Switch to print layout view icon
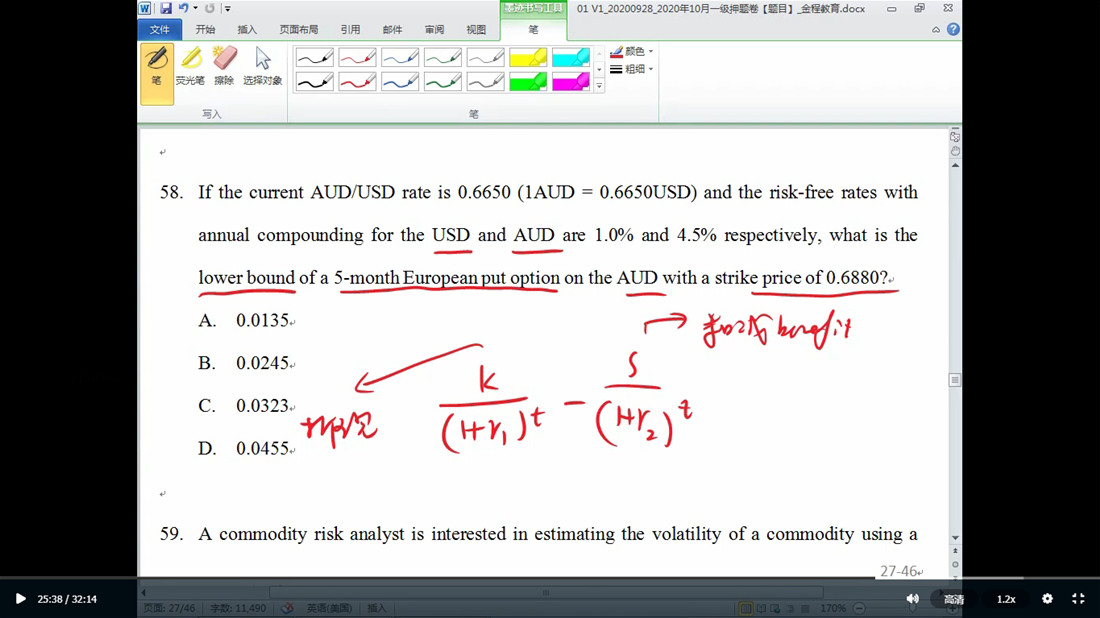Image resolution: width=1100 pixels, height=618 pixels. (x=746, y=608)
